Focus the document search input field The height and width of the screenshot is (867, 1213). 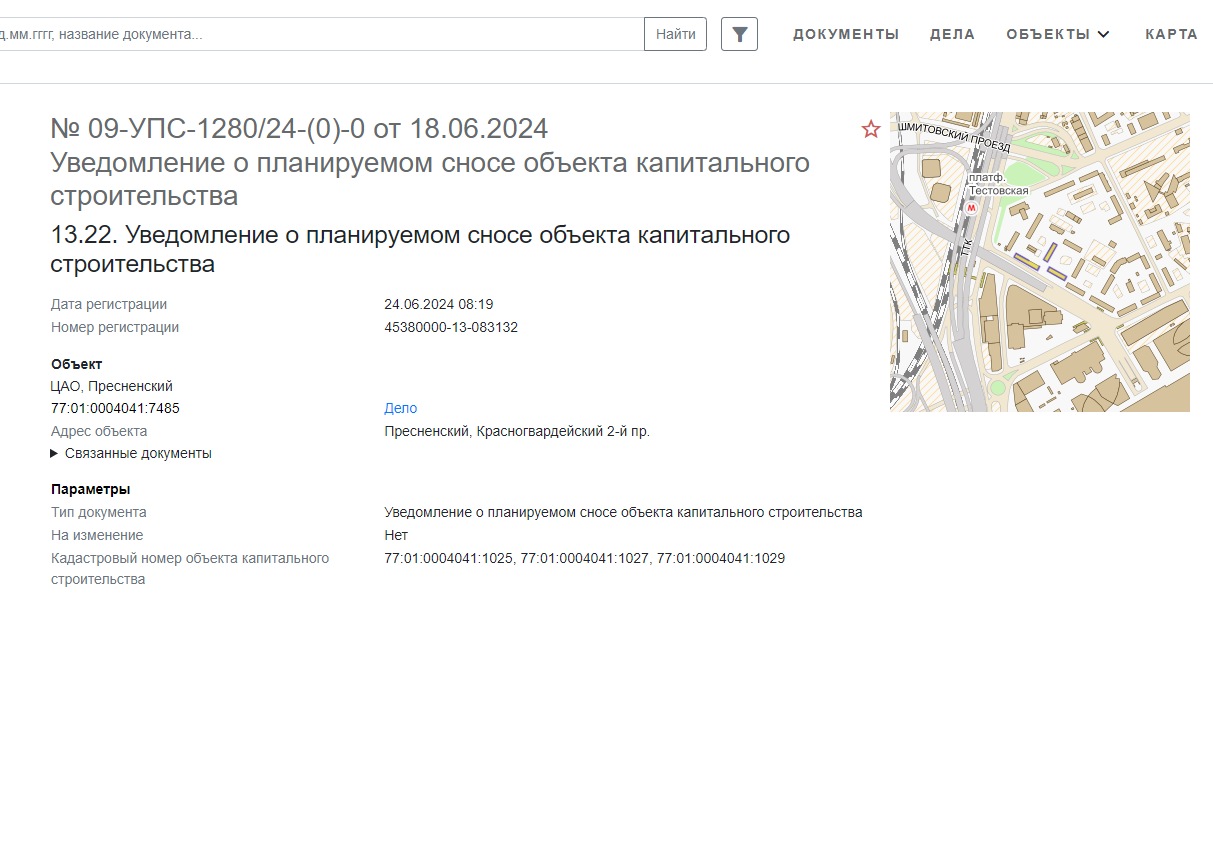(x=320, y=34)
